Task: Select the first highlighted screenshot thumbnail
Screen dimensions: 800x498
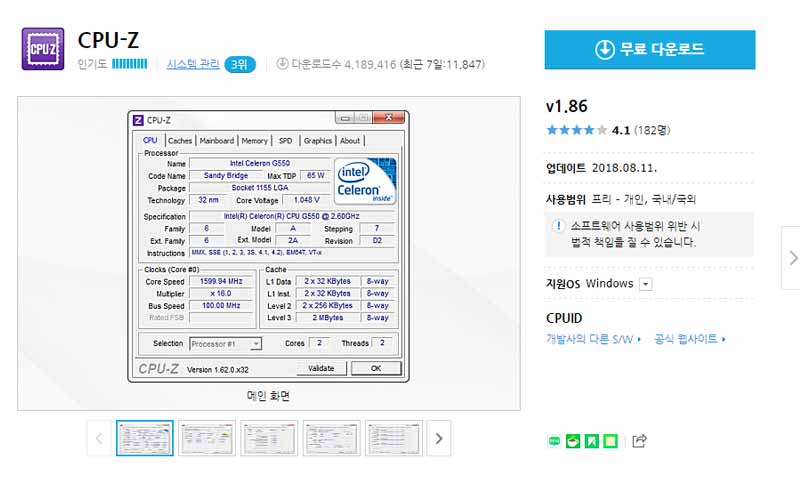Action: [145, 438]
